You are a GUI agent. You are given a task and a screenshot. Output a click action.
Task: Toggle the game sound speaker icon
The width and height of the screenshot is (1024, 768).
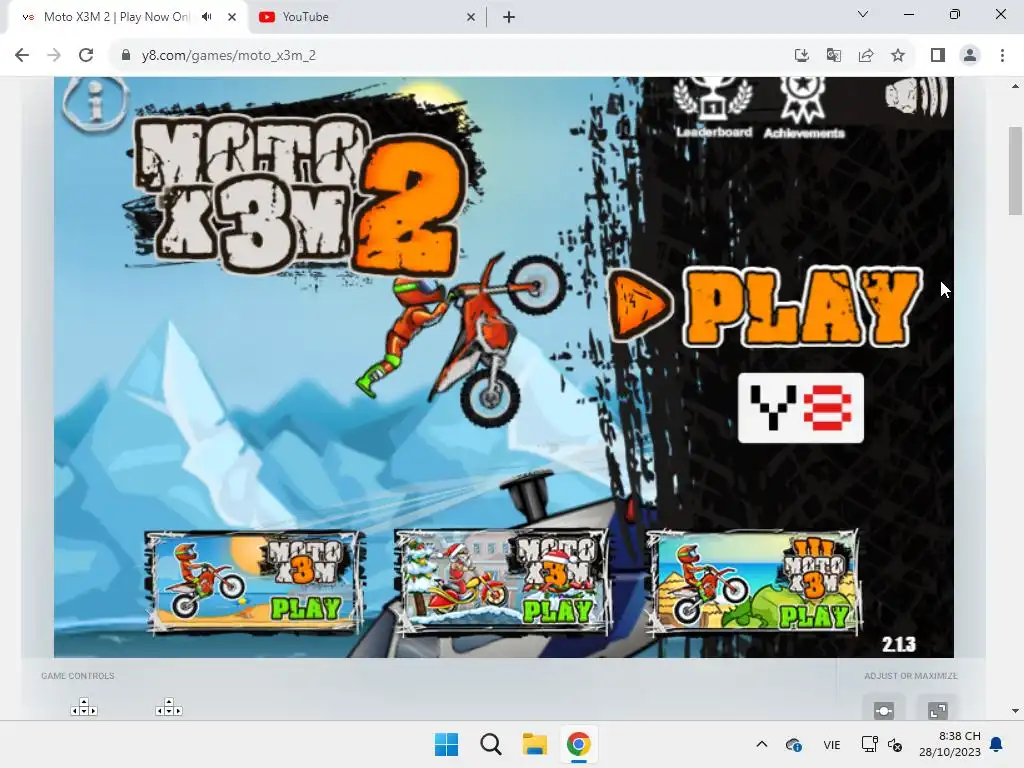point(916,97)
